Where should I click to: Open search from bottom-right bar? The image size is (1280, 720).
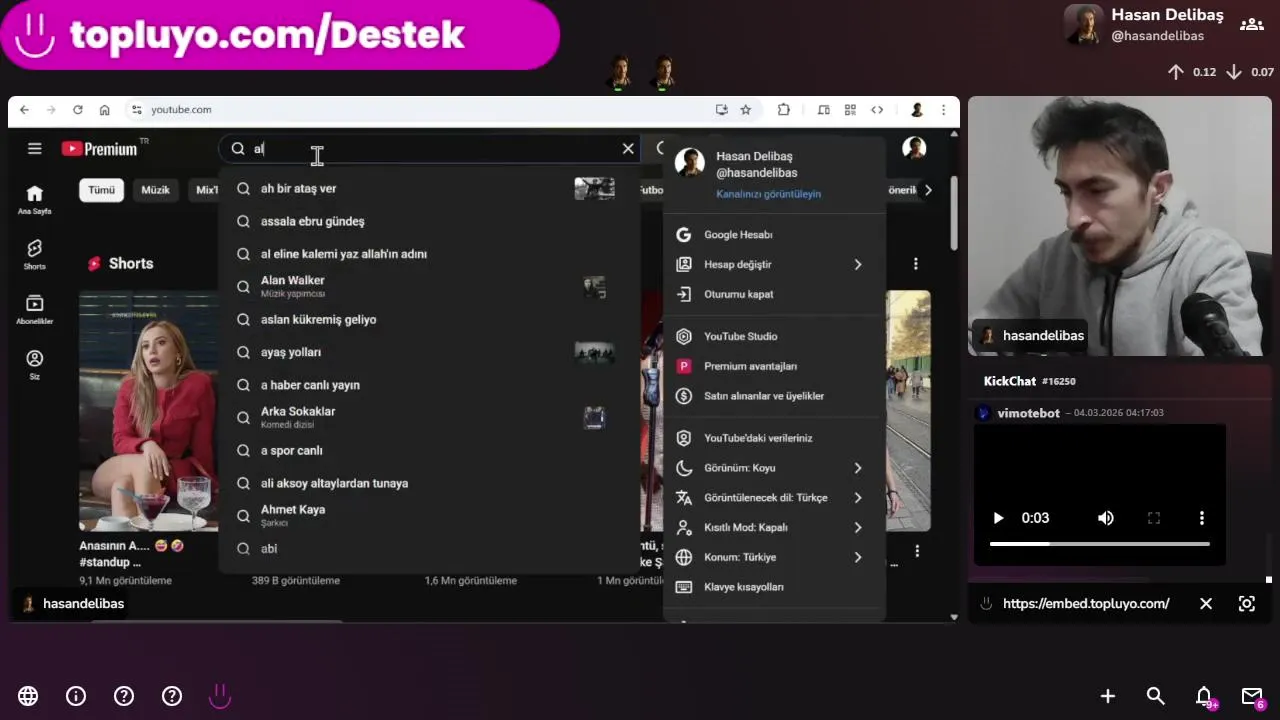(x=1156, y=696)
